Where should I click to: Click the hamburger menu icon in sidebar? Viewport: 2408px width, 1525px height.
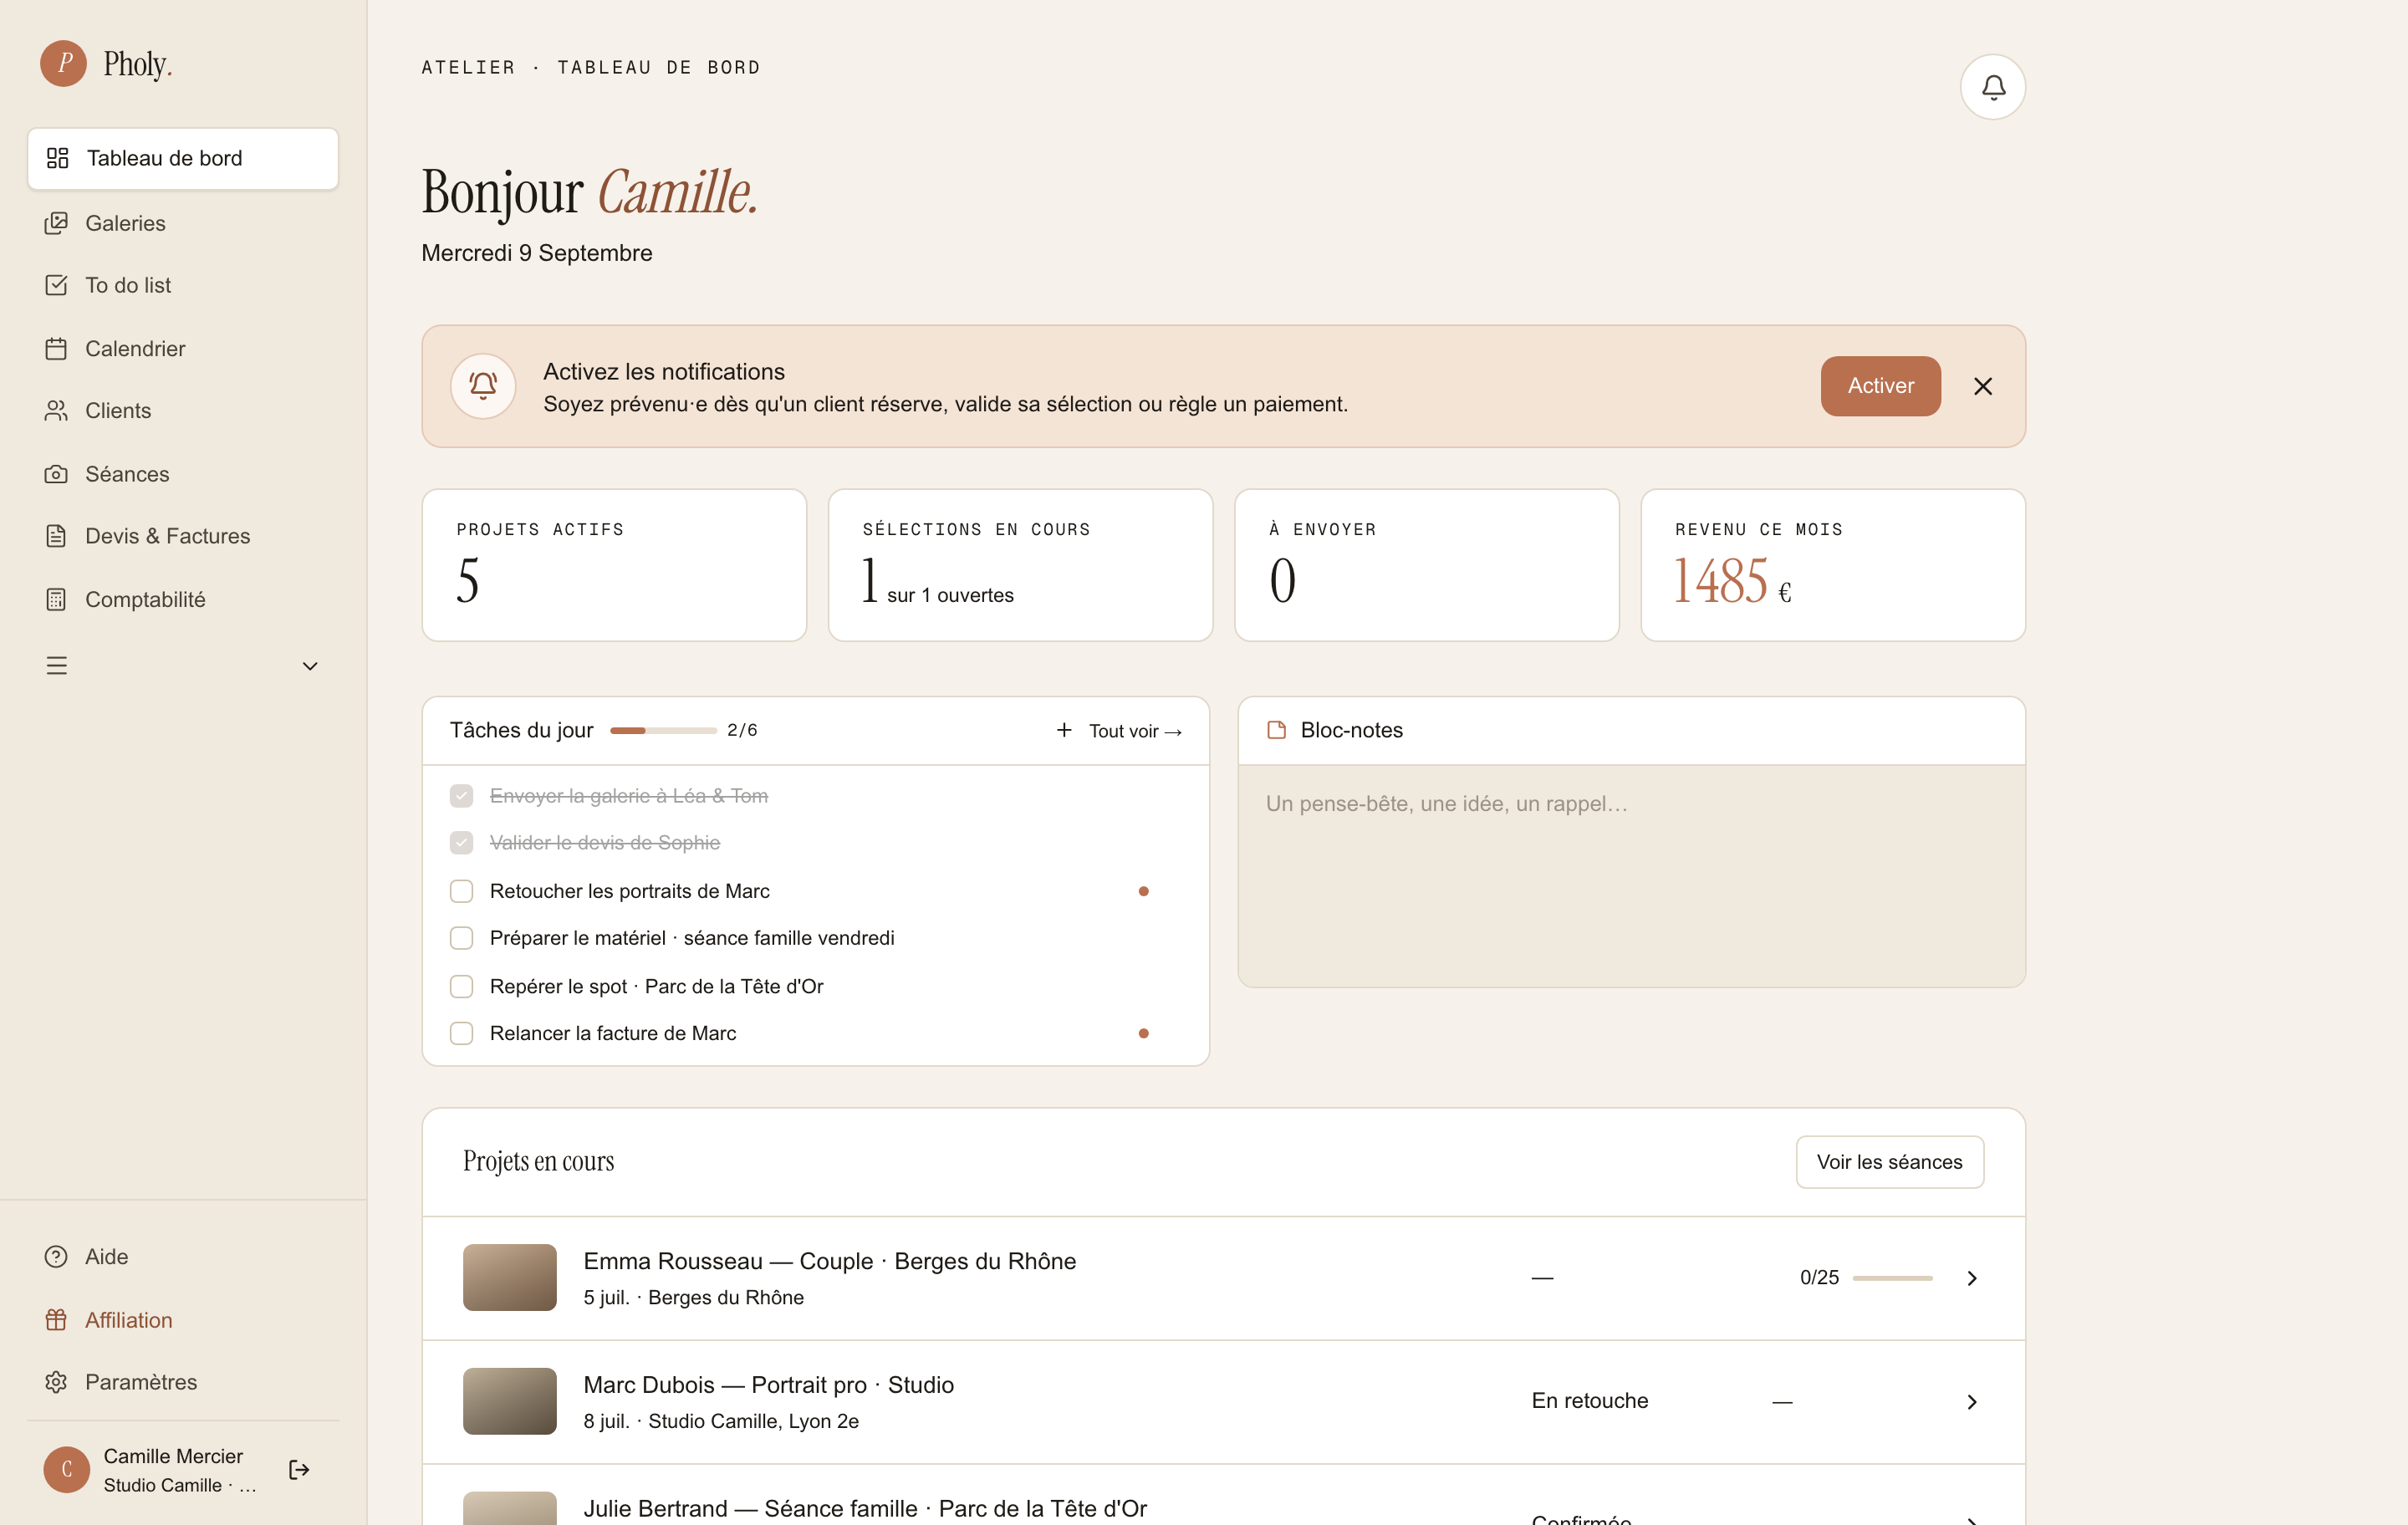click(56, 666)
